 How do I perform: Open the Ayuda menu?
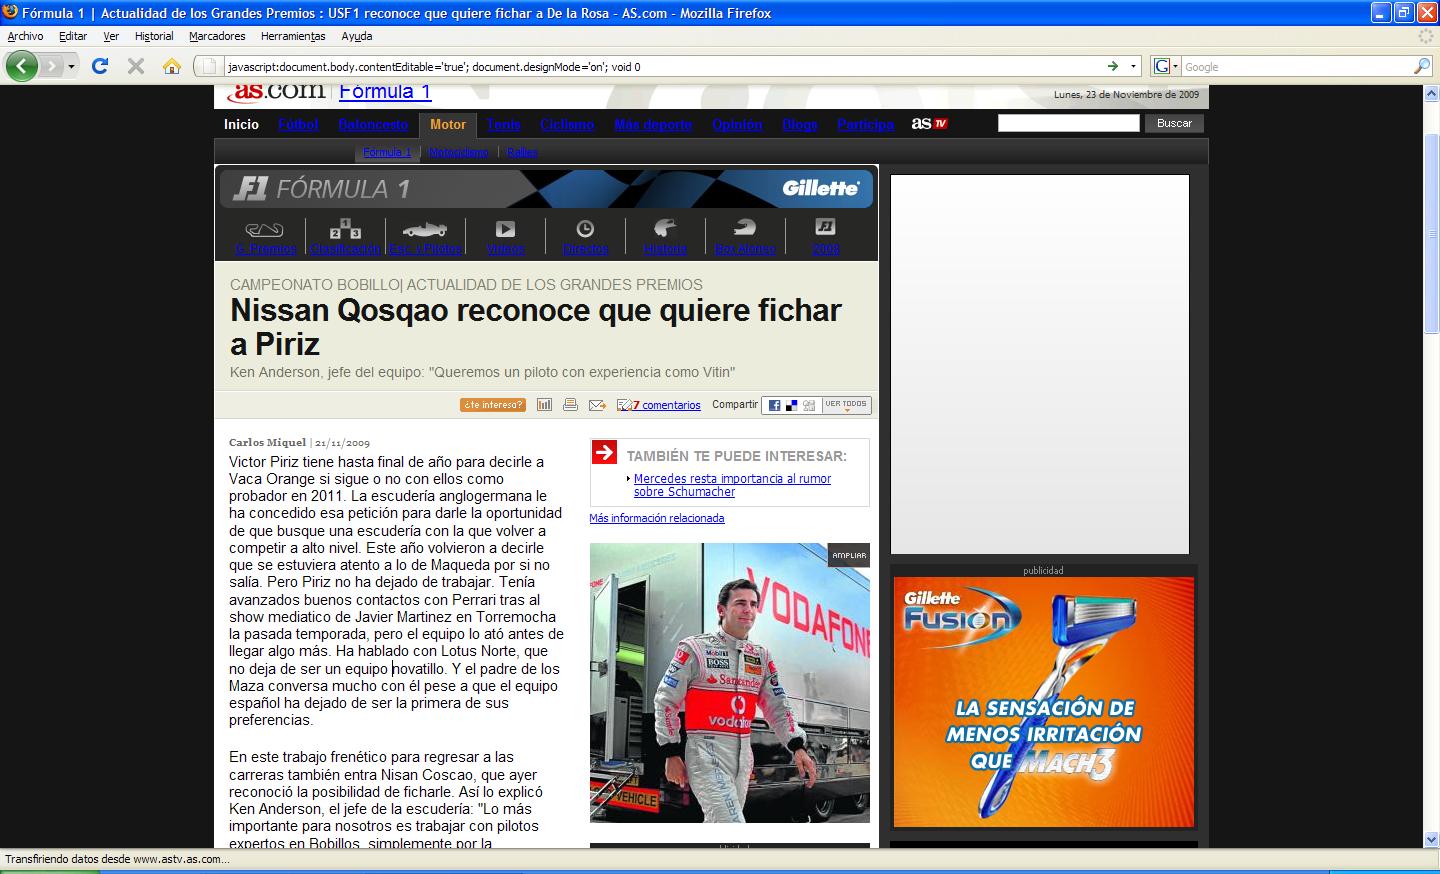pyautogui.click(x=357, y=36)
